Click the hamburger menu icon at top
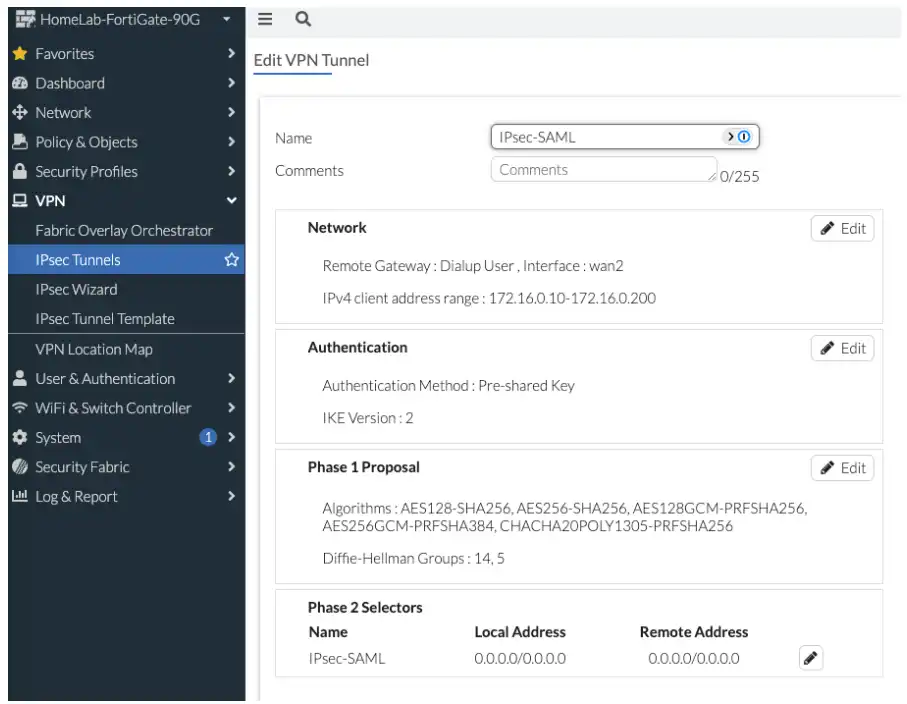 tap(263, 19)
